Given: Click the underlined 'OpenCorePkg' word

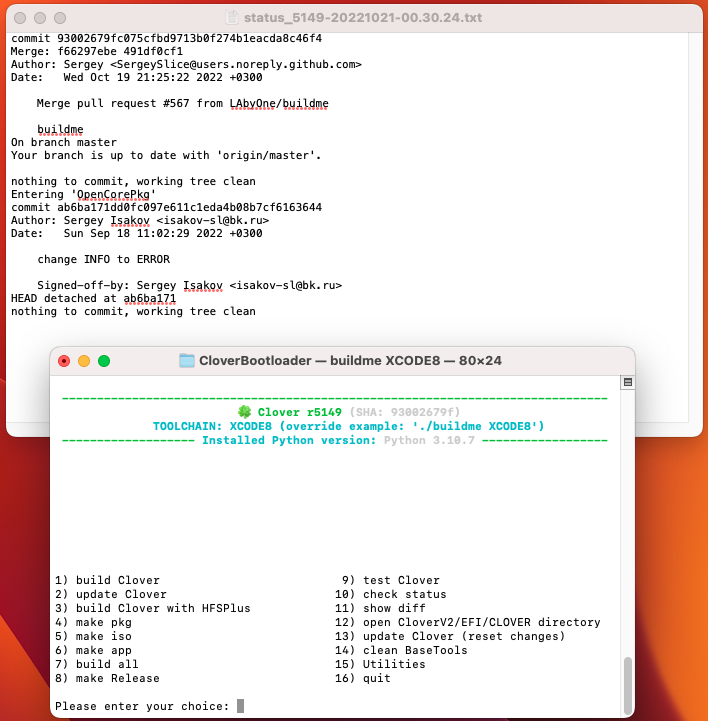Looking at the screenshot, I should pyautogui.click(x=113, y=195).
